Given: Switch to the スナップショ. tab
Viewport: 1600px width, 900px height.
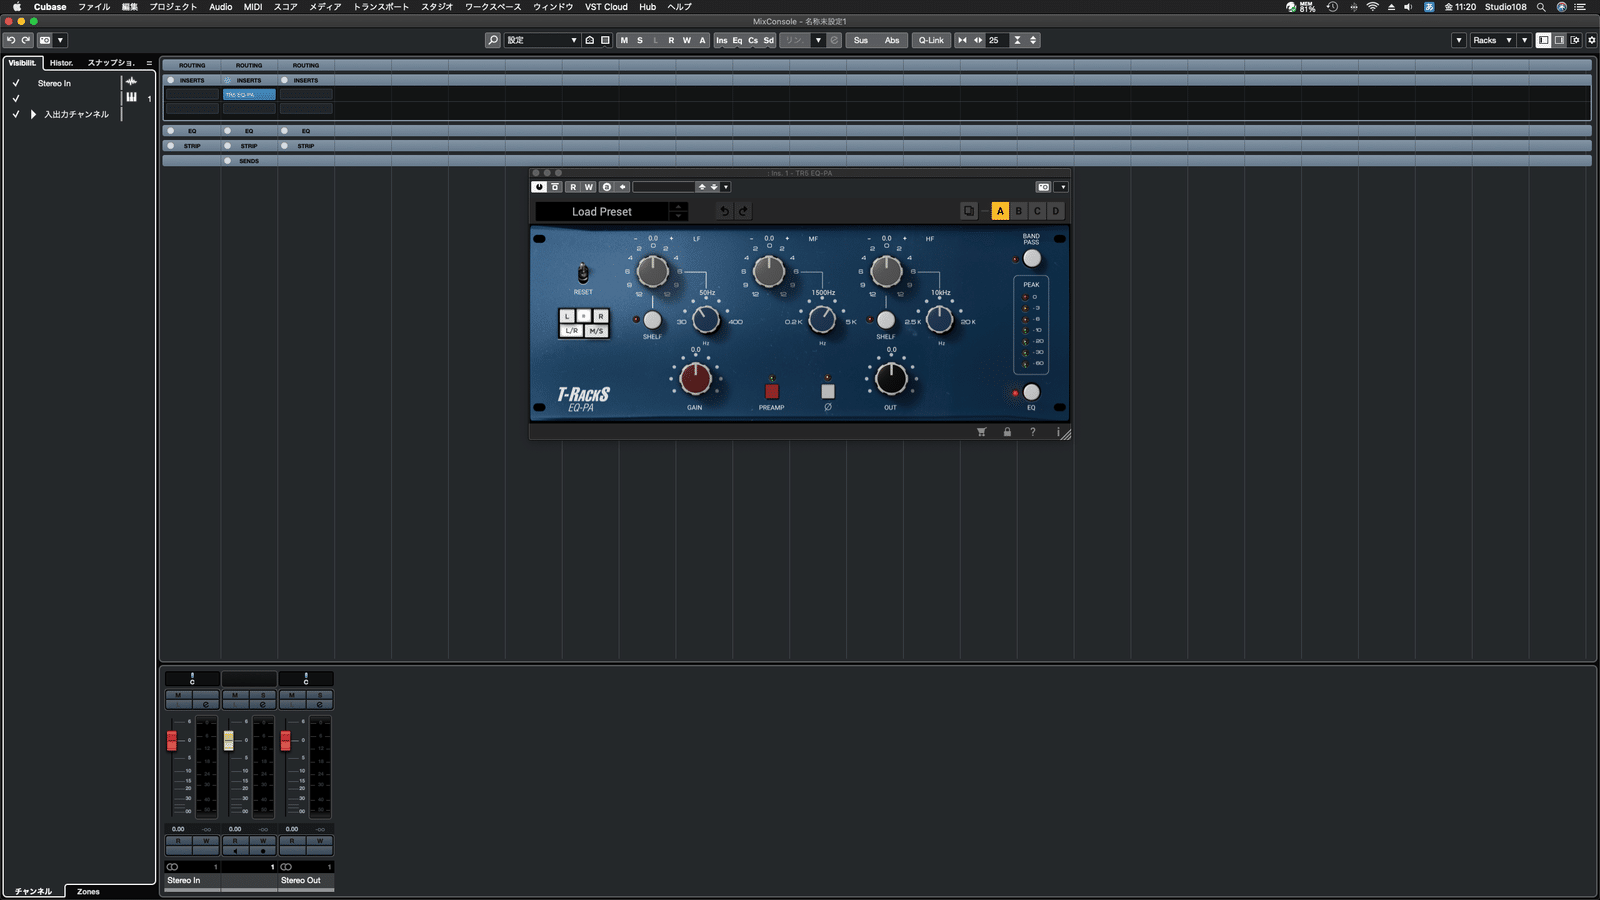Looking at the screenshot, I should 111,63.
